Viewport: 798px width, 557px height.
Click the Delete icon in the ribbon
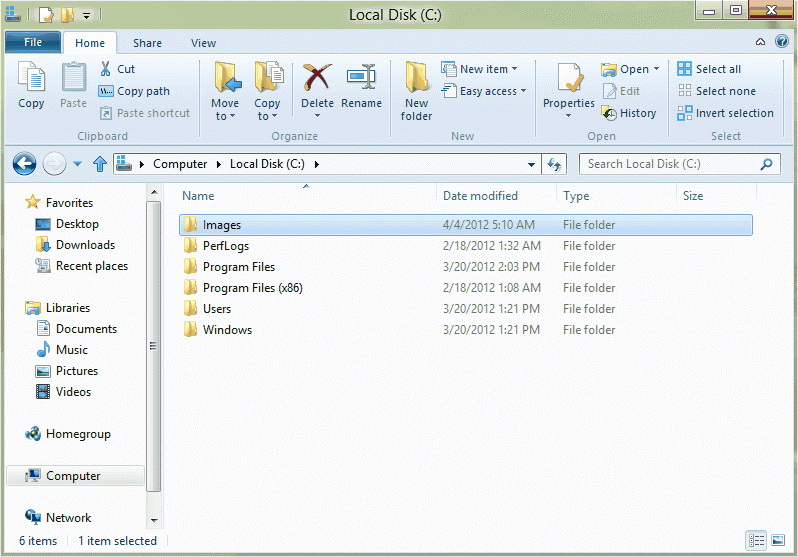317,78
